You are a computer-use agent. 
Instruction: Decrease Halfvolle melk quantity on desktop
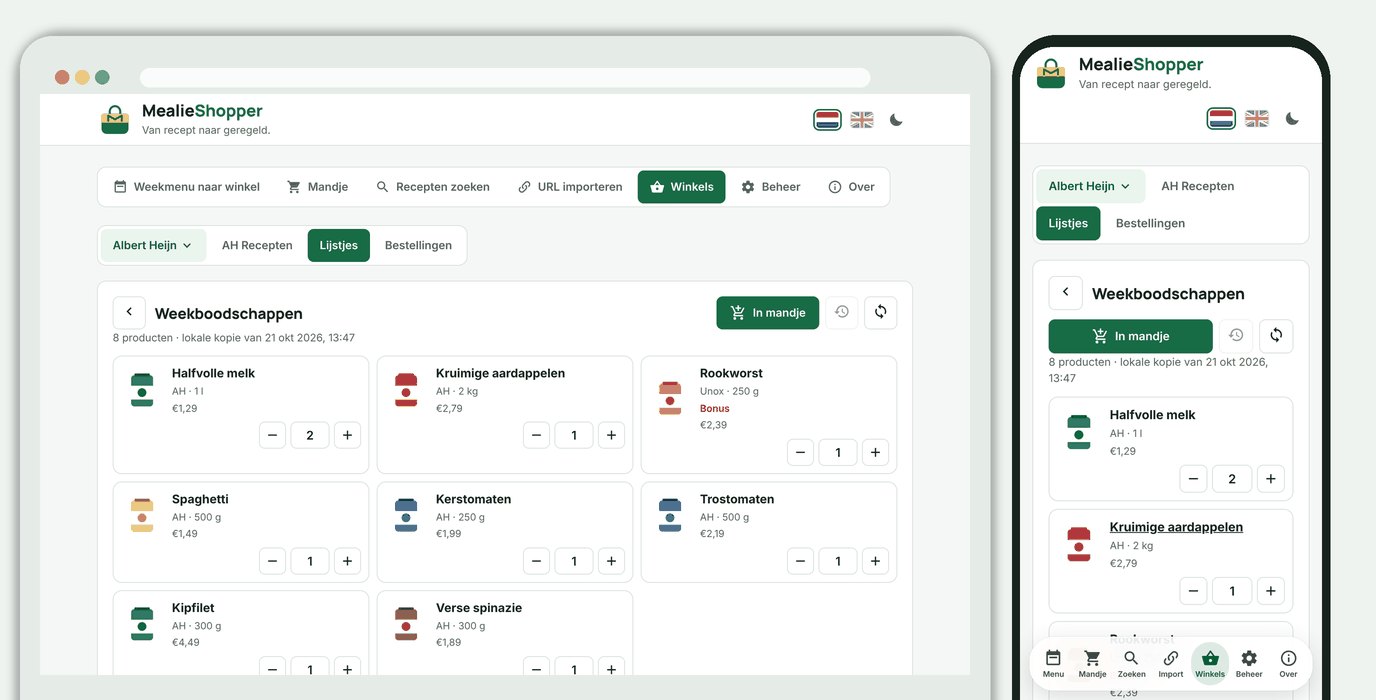point(273,435)
